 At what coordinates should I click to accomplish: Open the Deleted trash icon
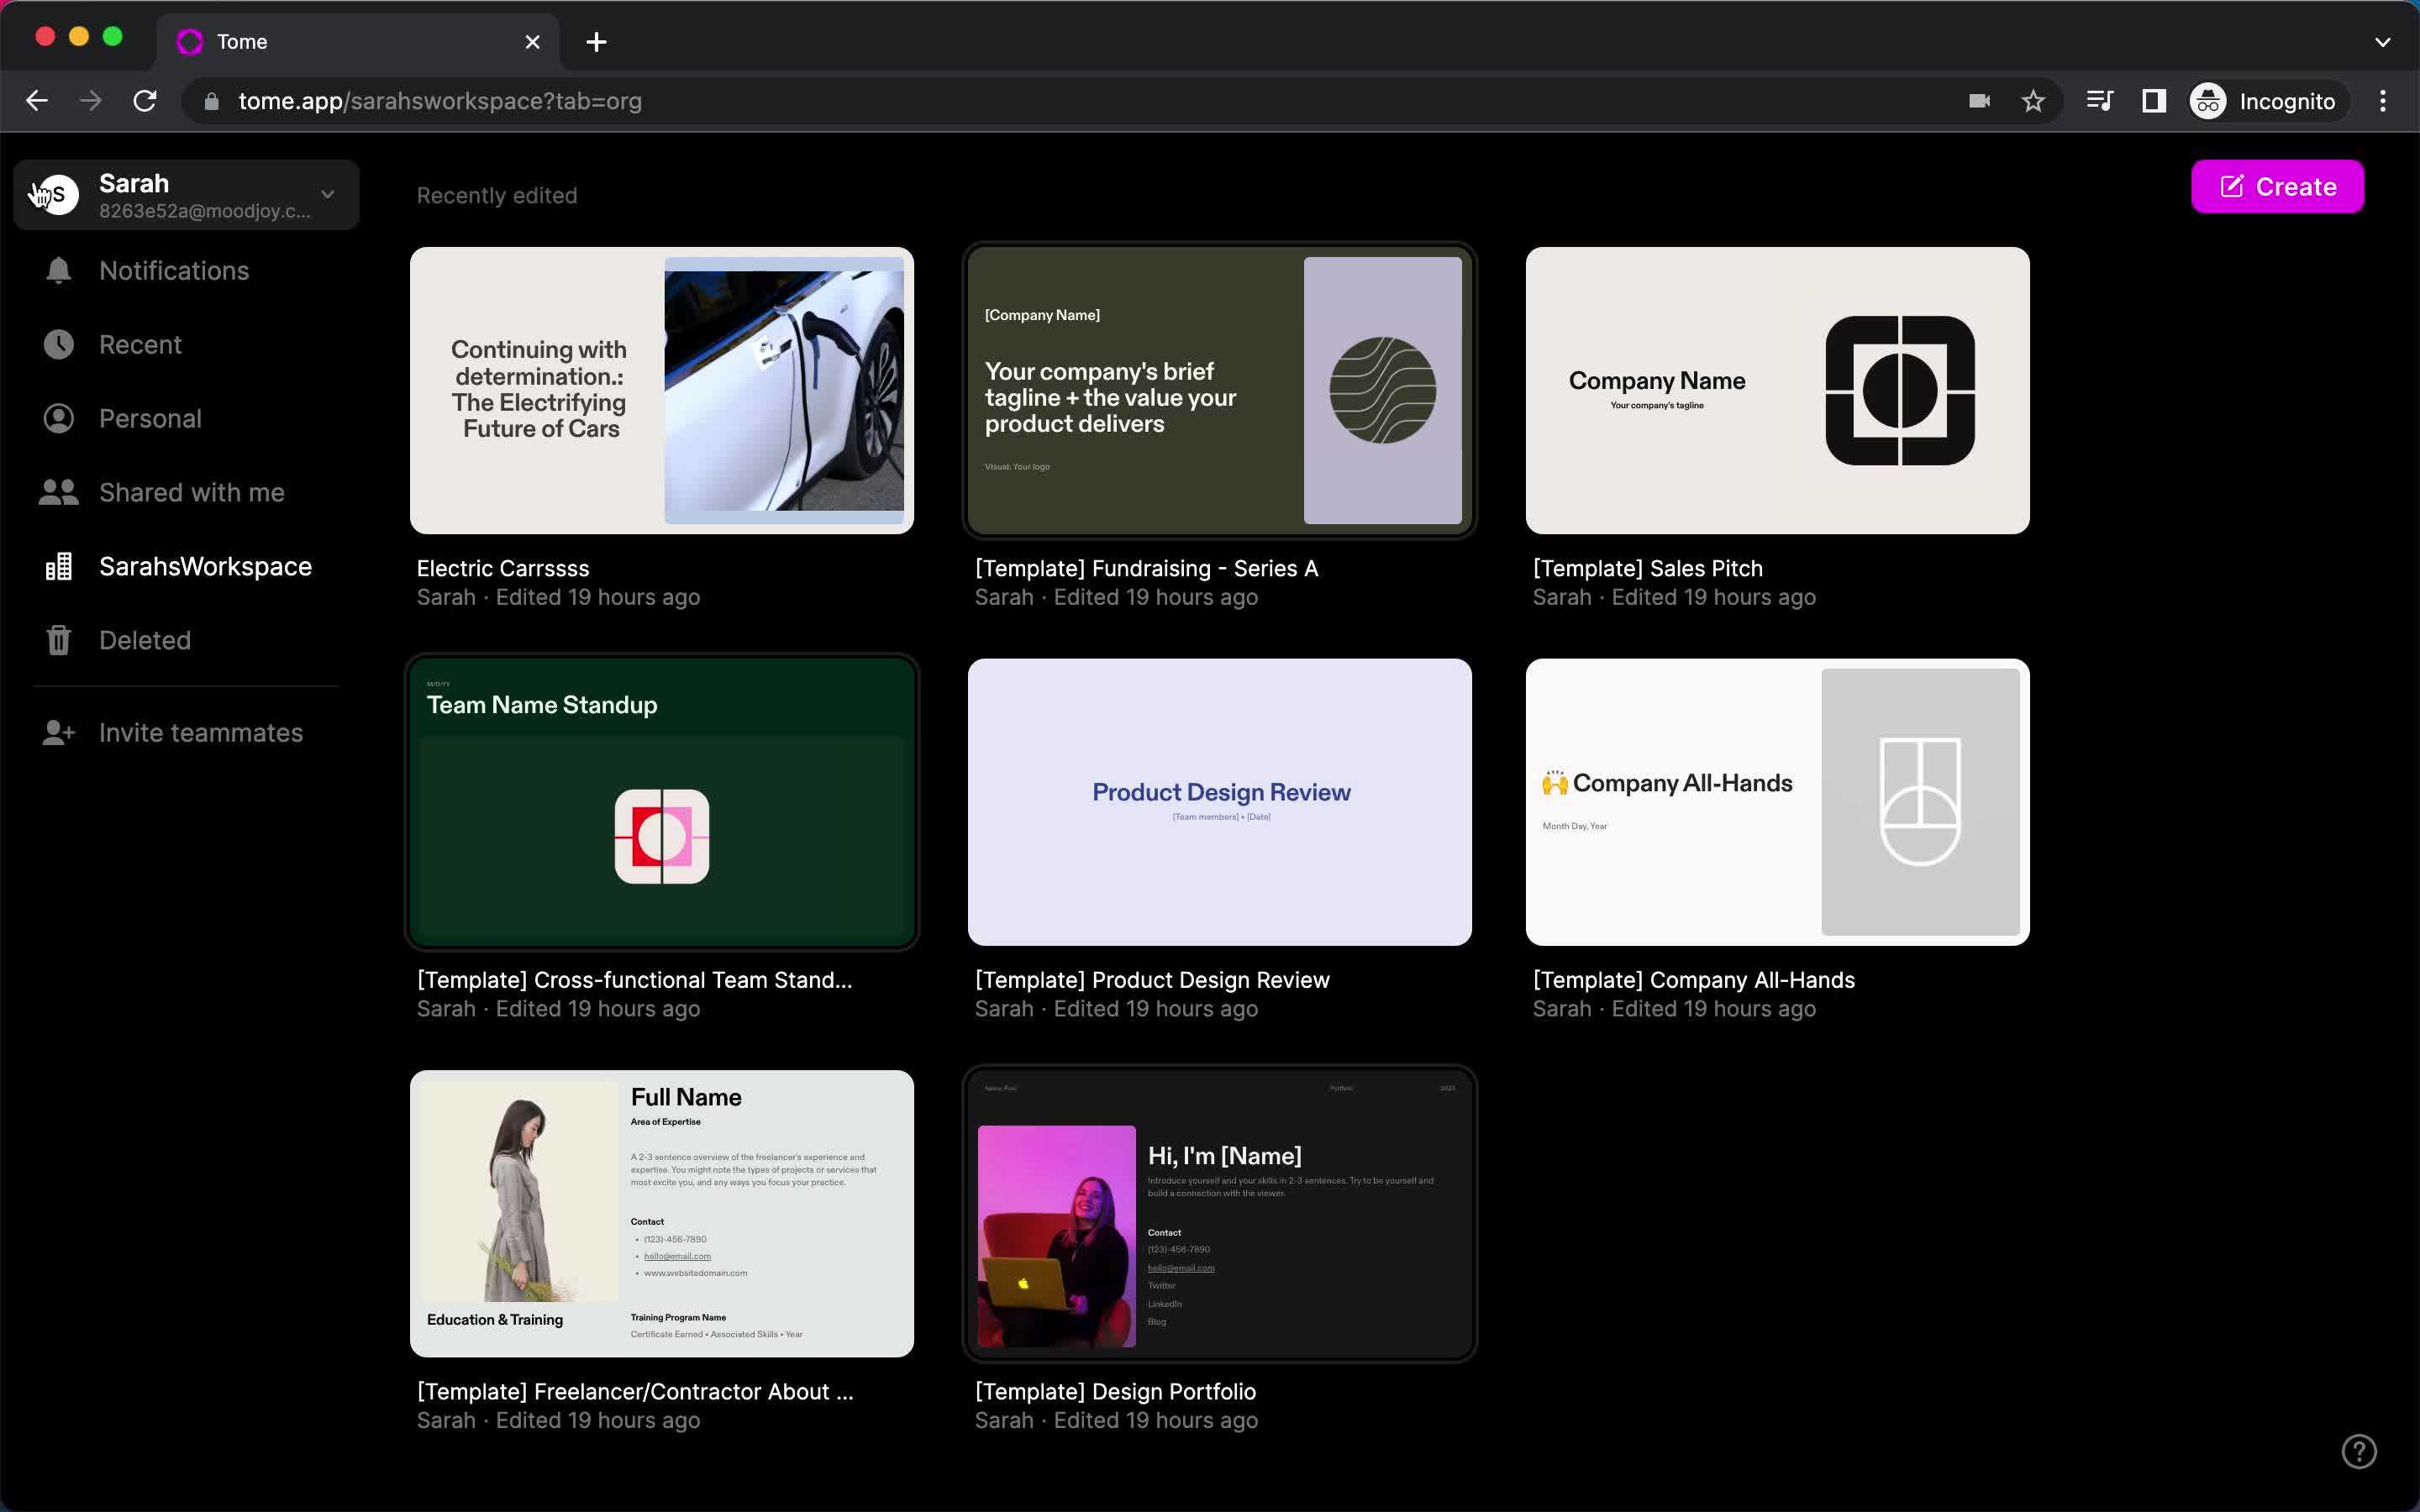(57, 639)
